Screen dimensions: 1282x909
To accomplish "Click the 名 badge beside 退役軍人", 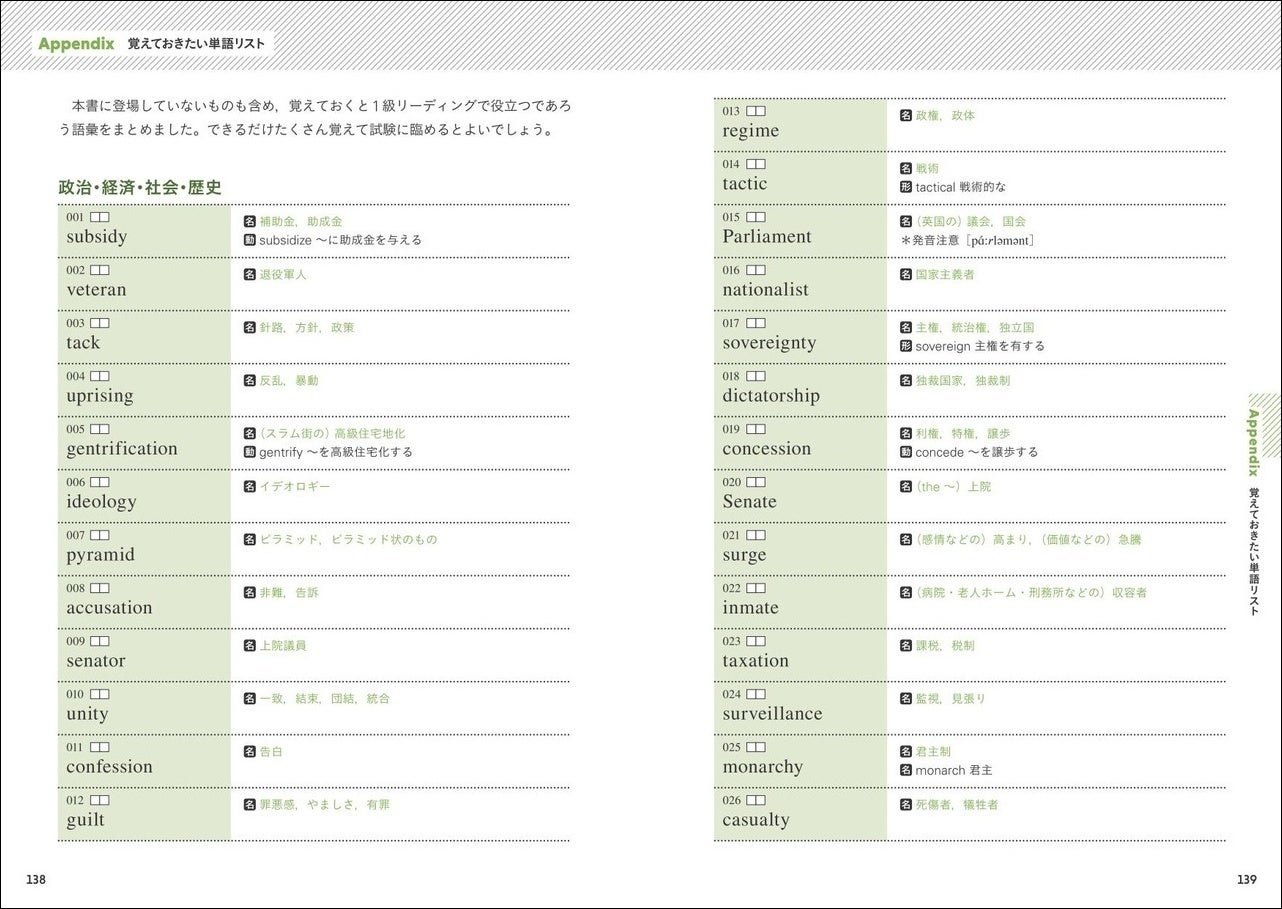I will click(250, 274).
